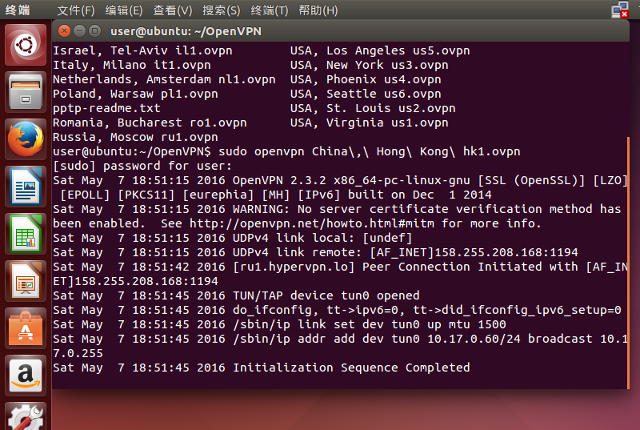The width and height of the screenshot is (640, 430).
Task: Click 'OpenVPN 2.3.2 x86_64-pc-linux-gnu' version text
Action: [351, 180]
